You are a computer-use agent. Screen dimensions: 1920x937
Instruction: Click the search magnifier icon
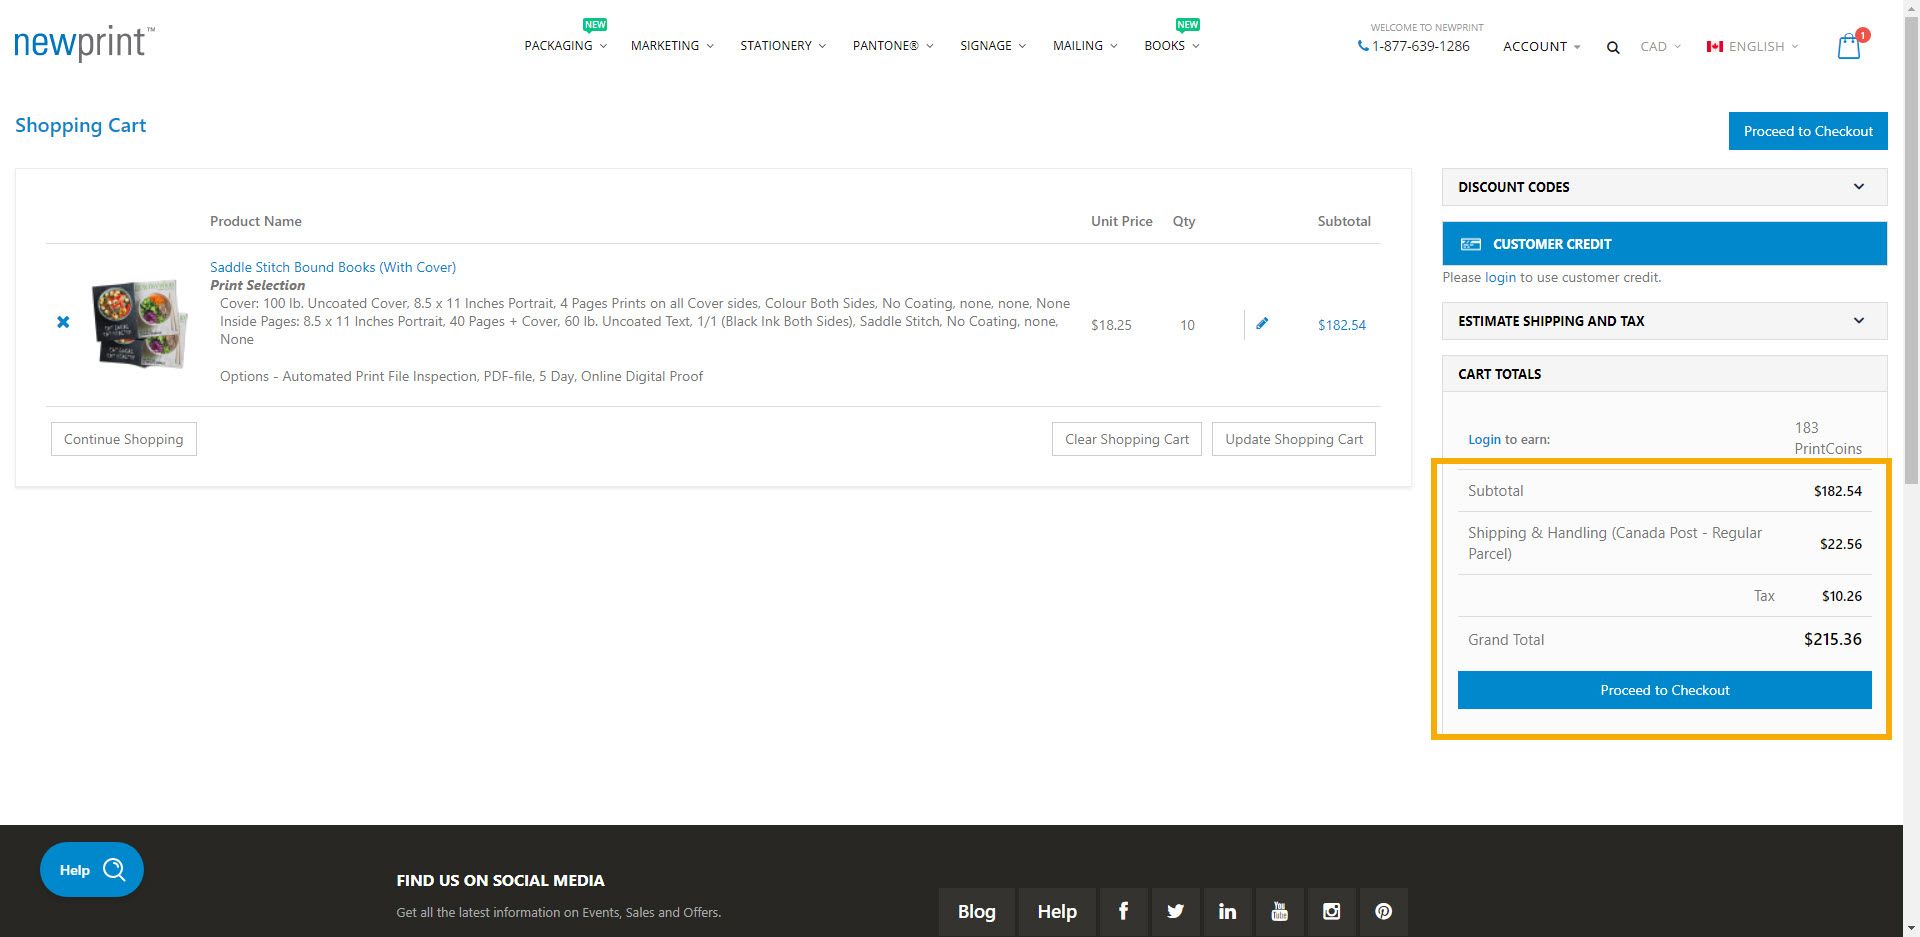1612,46
